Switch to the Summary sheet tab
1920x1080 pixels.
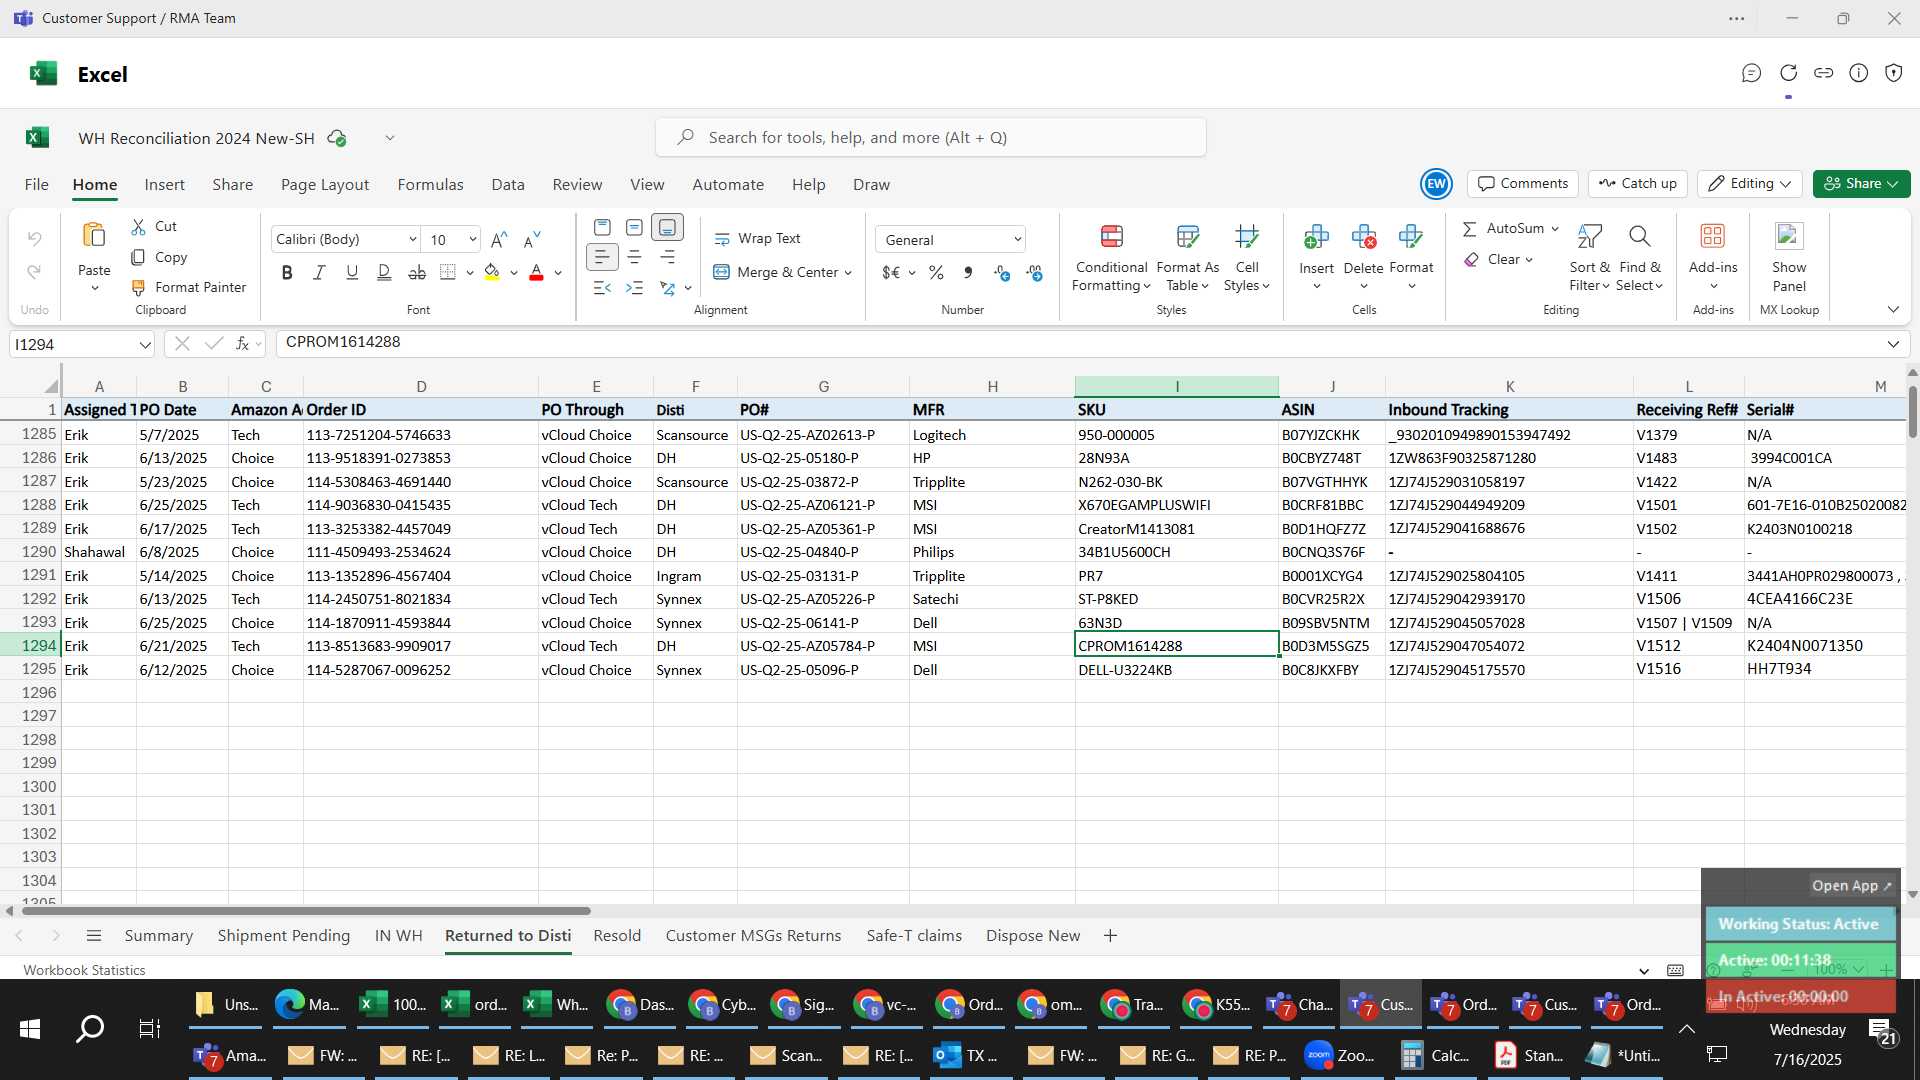point(158,936)
